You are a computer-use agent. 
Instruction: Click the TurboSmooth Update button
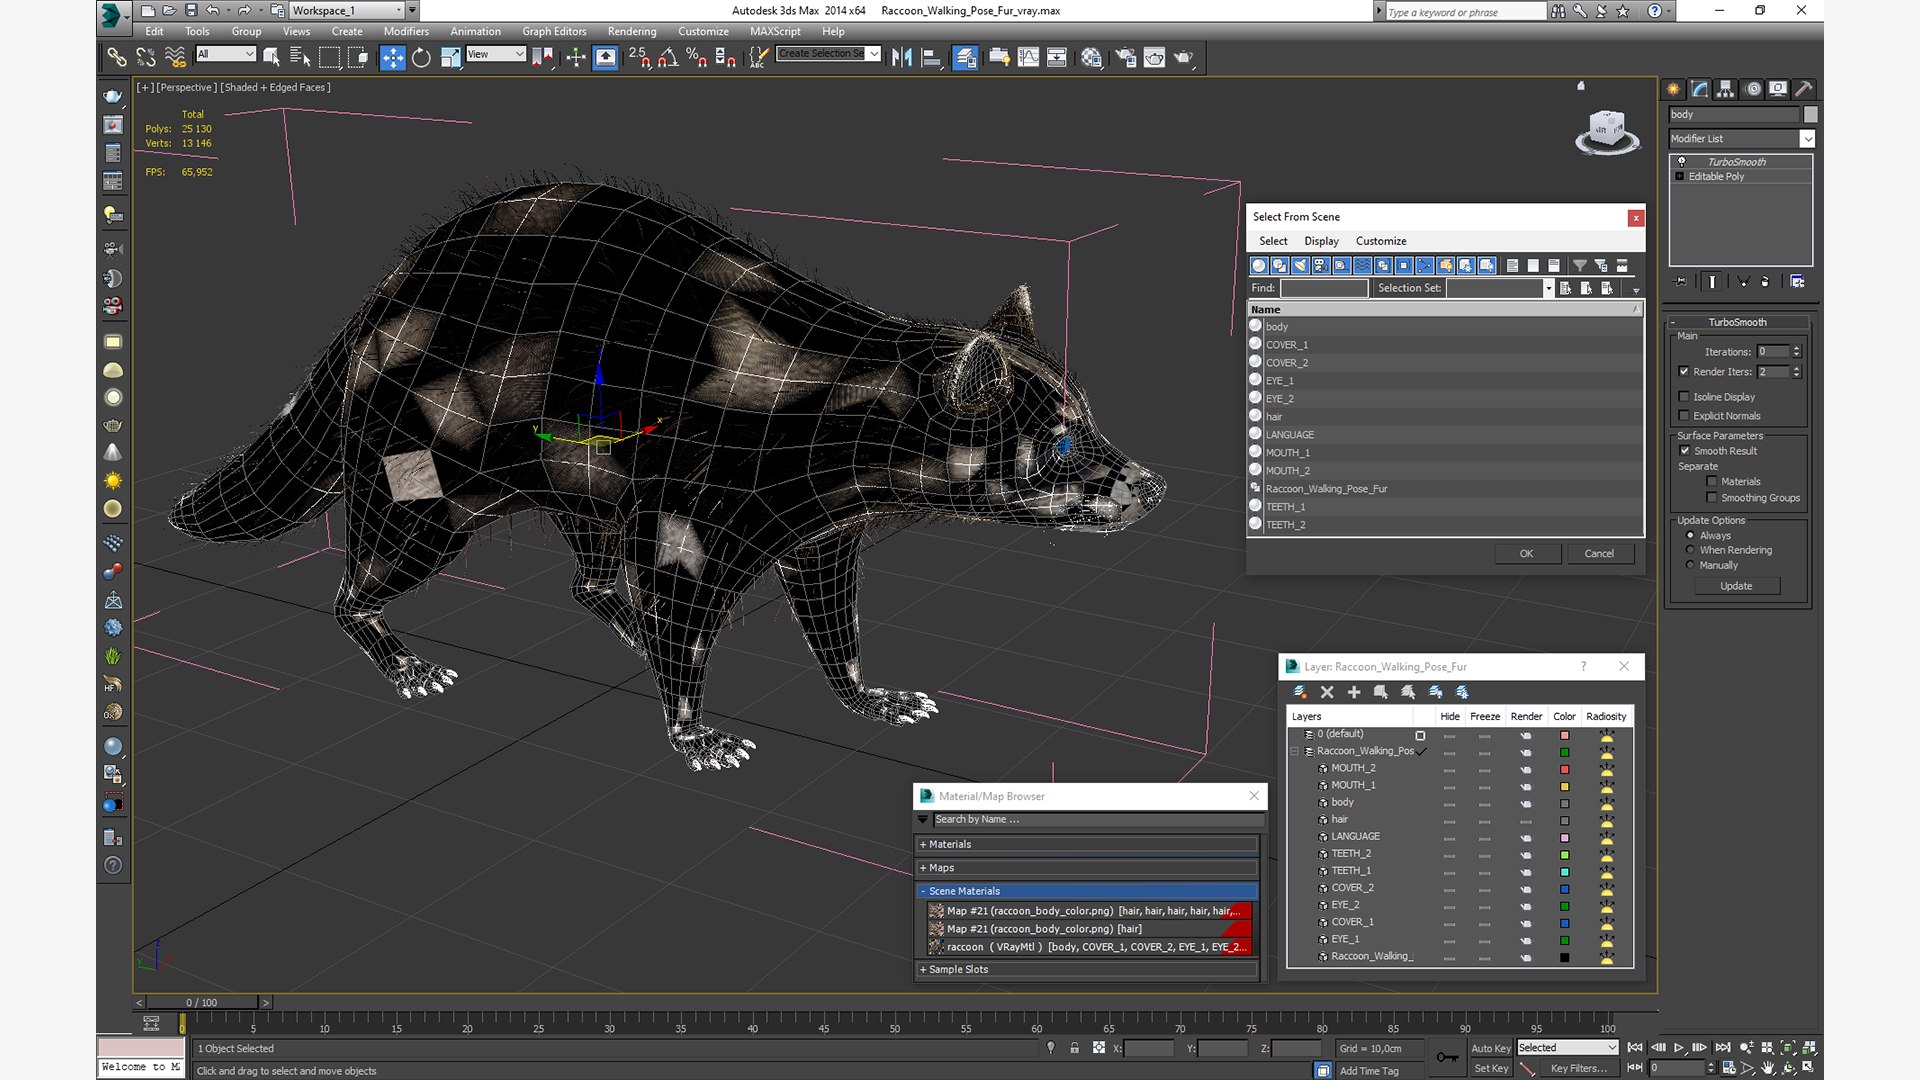click(x=1736, y=587)
